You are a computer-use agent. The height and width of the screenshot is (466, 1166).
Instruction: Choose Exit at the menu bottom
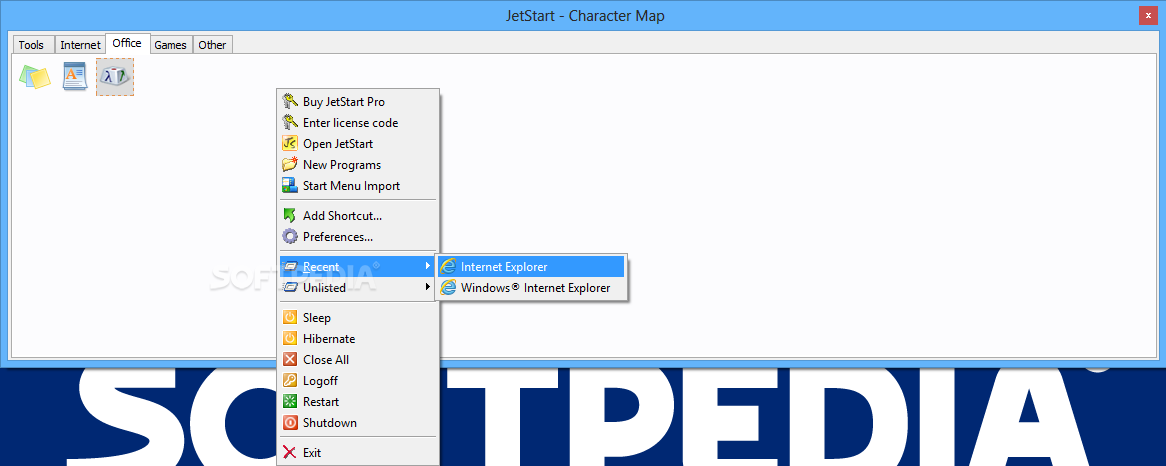[358, 452]
